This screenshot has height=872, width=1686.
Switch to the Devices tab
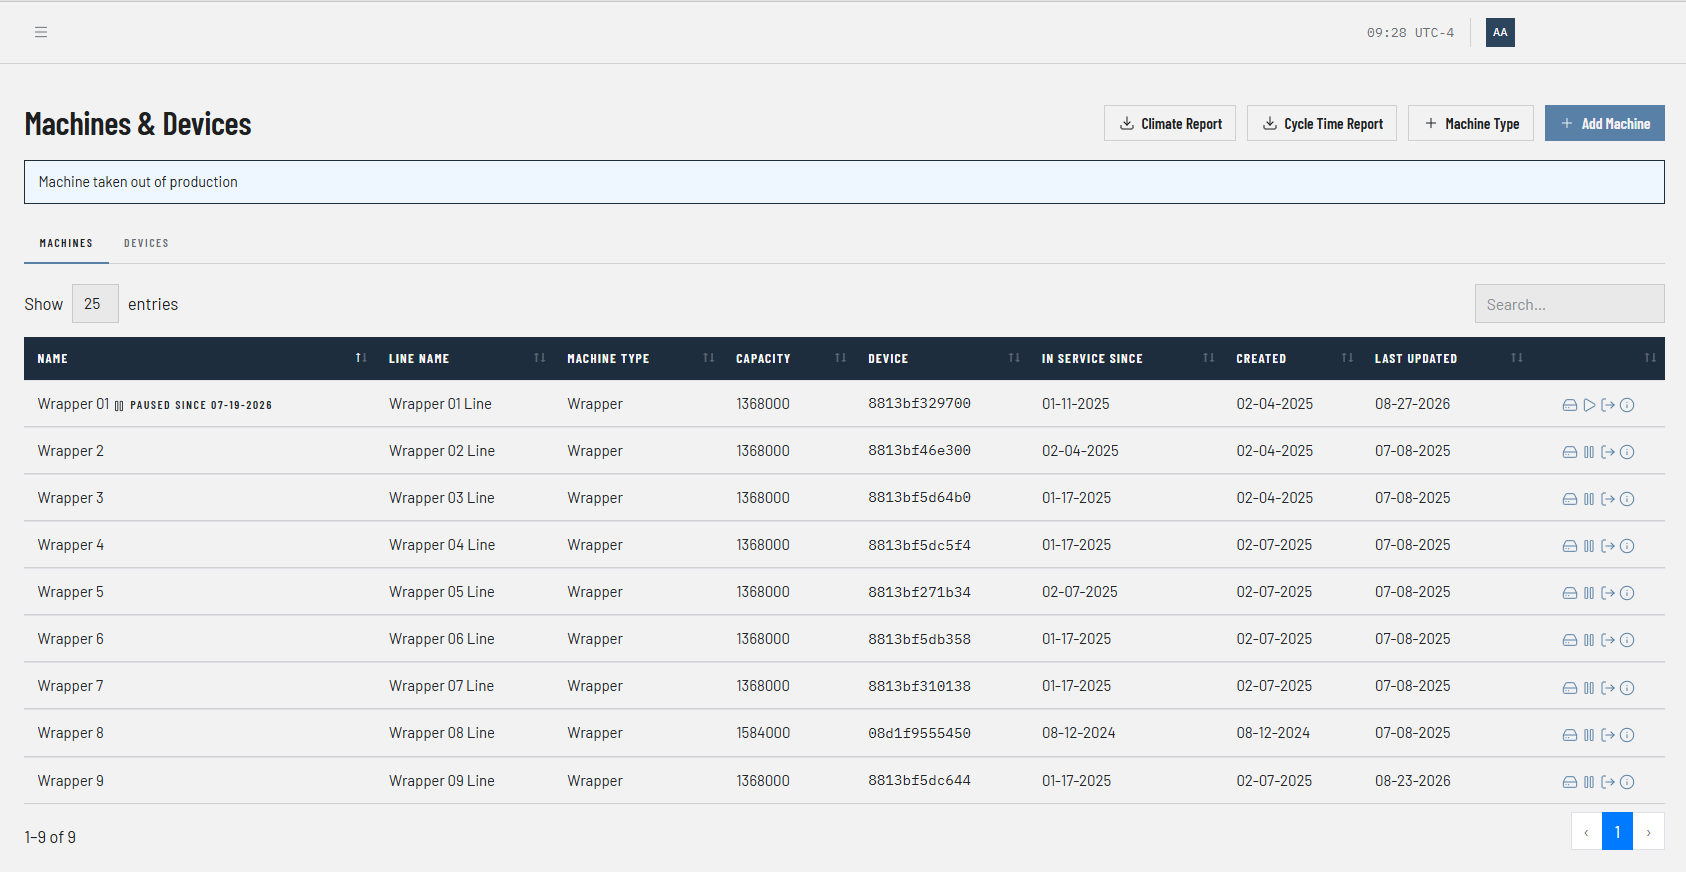146,243
